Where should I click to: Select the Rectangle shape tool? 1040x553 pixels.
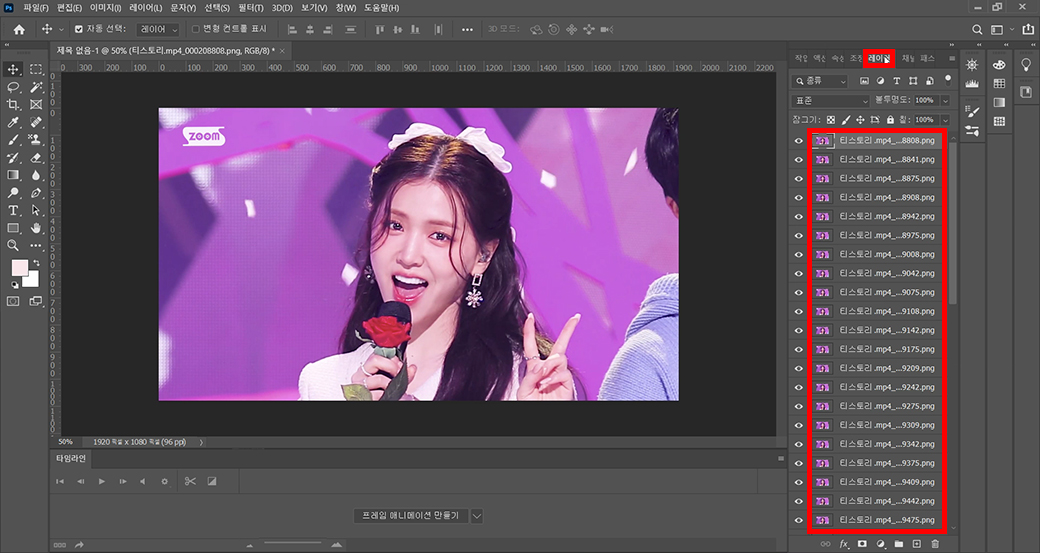(13, 228)
